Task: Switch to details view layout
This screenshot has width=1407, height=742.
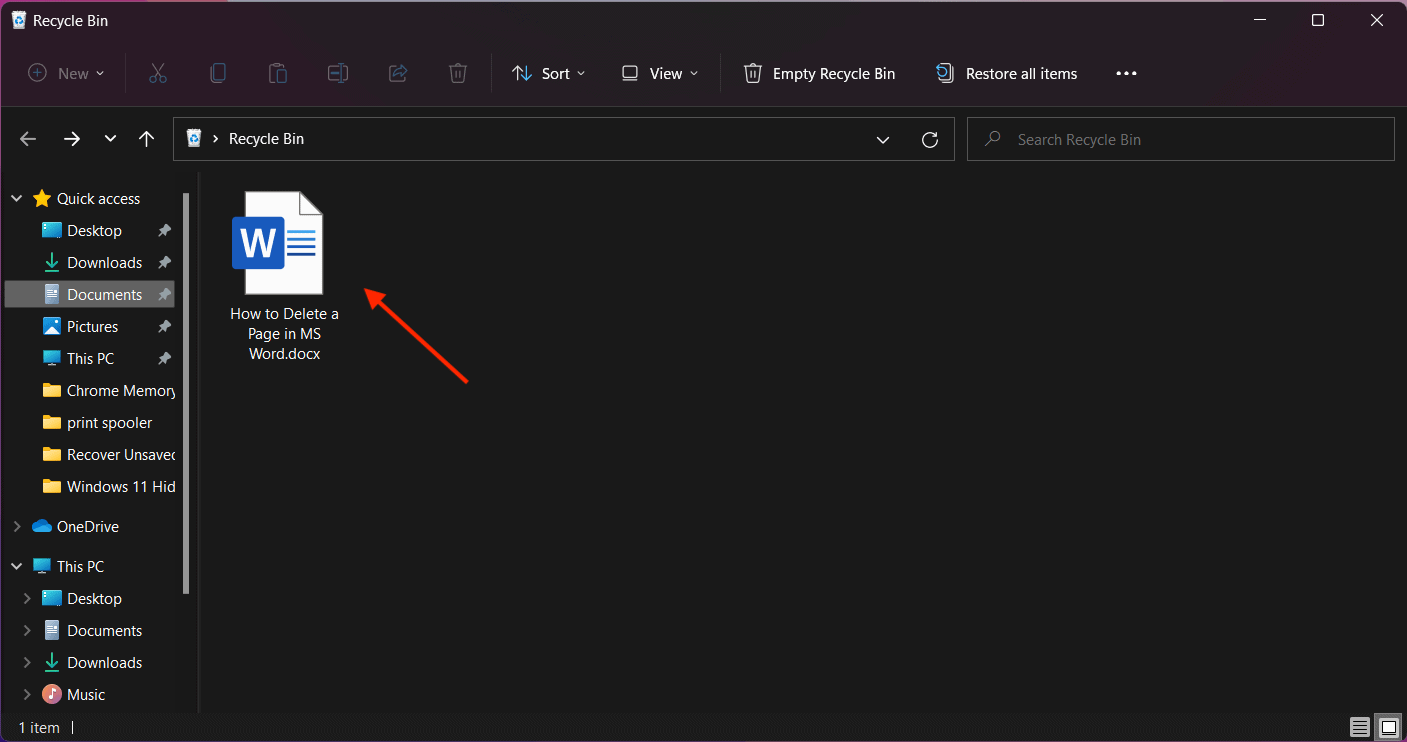Action: tap(1359, 727)
